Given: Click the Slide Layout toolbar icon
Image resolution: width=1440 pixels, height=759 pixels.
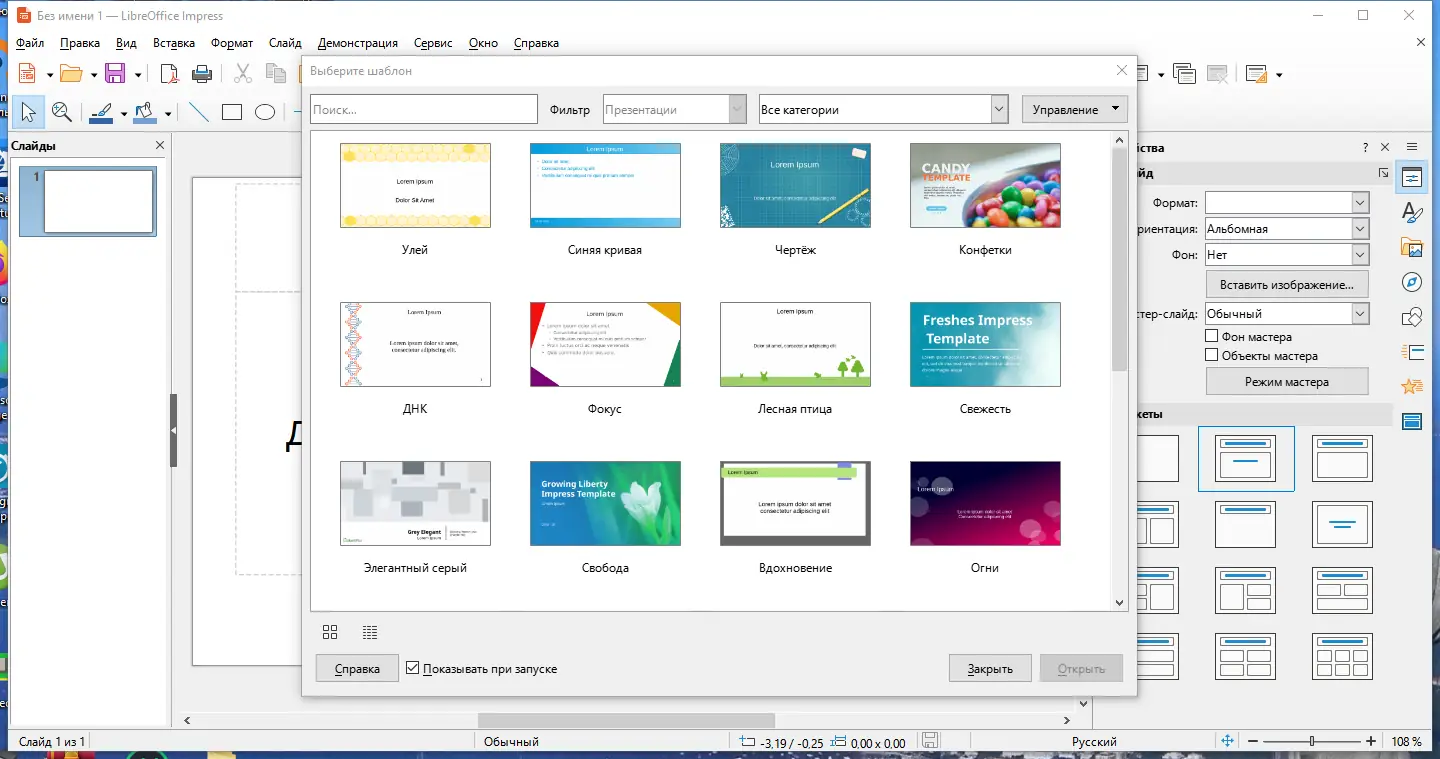Looking at the screenshot, I should pyautogui.click(x=1256, y=73).
